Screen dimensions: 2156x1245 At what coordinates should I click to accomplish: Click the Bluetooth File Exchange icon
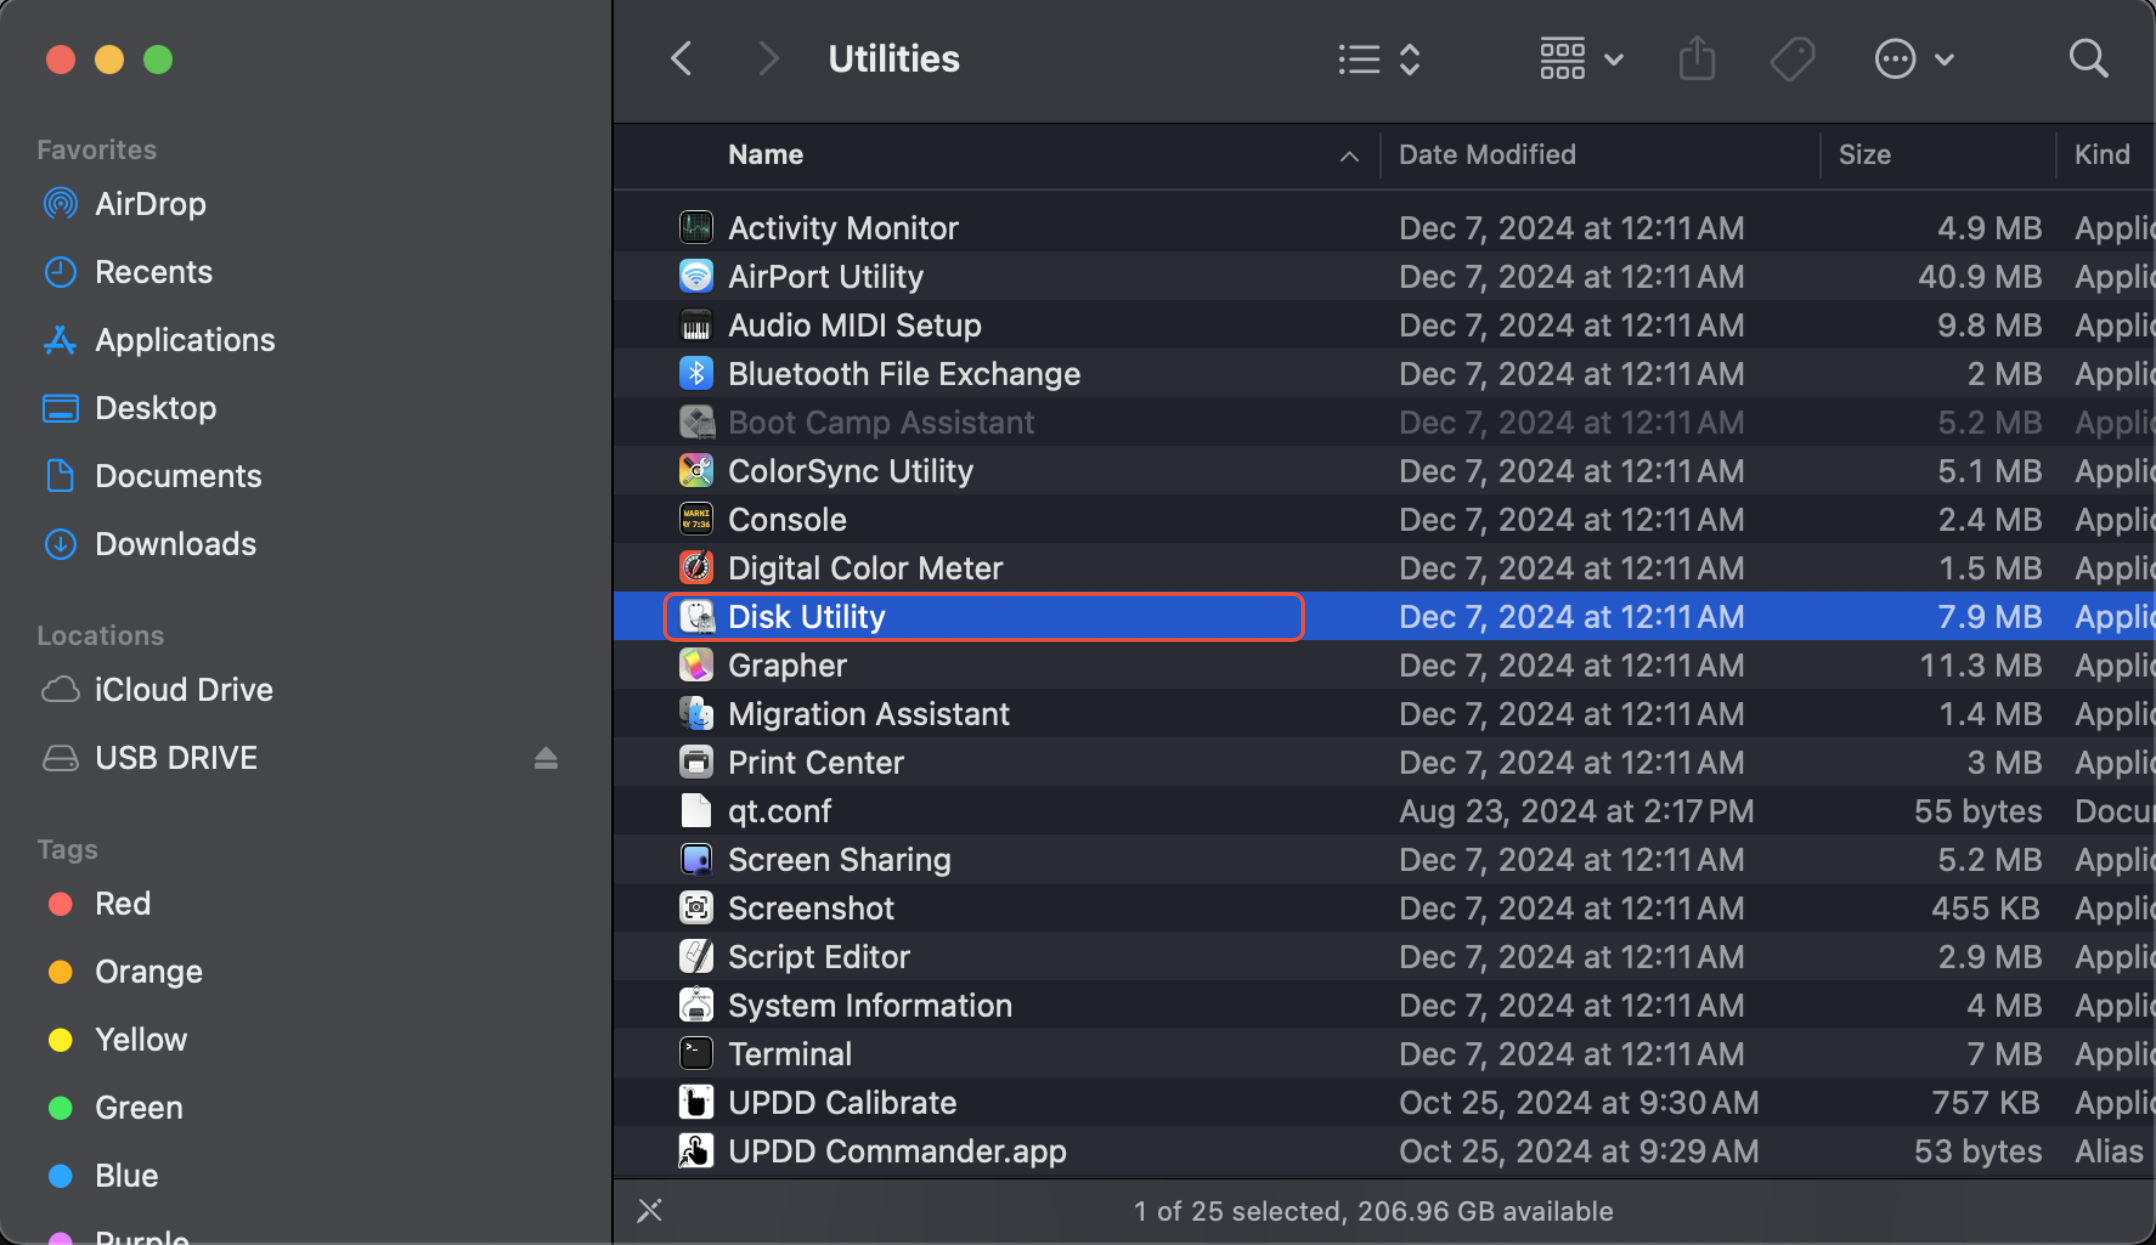coord(696,374)
